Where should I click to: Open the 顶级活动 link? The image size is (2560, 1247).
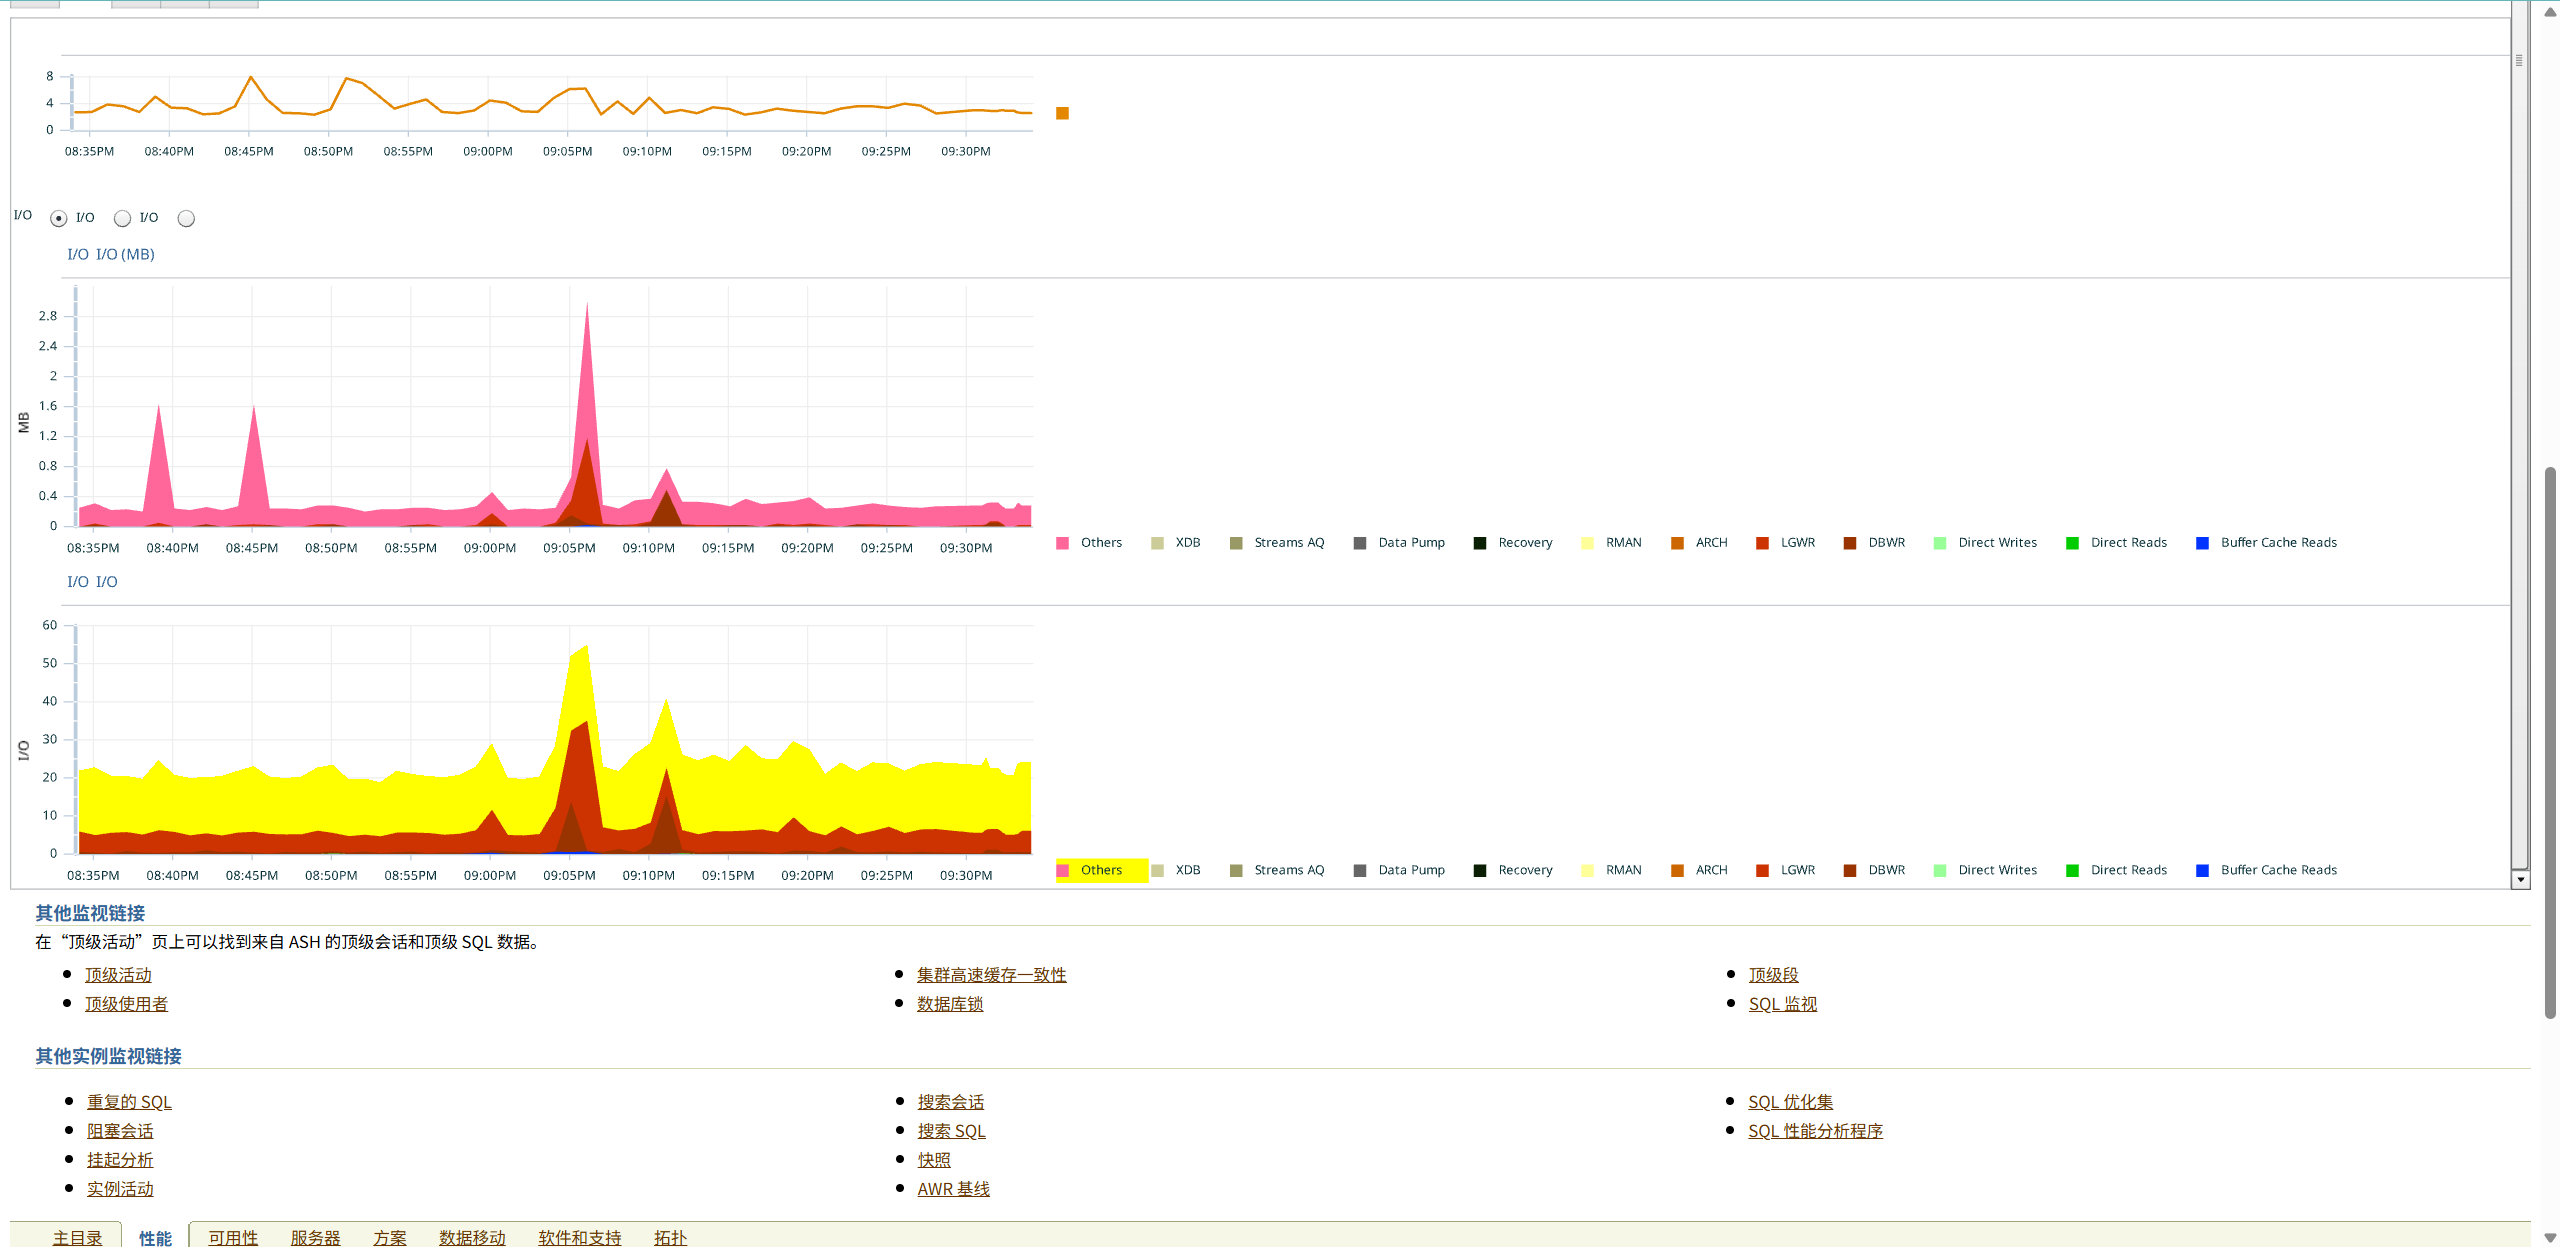coord(118,975)
